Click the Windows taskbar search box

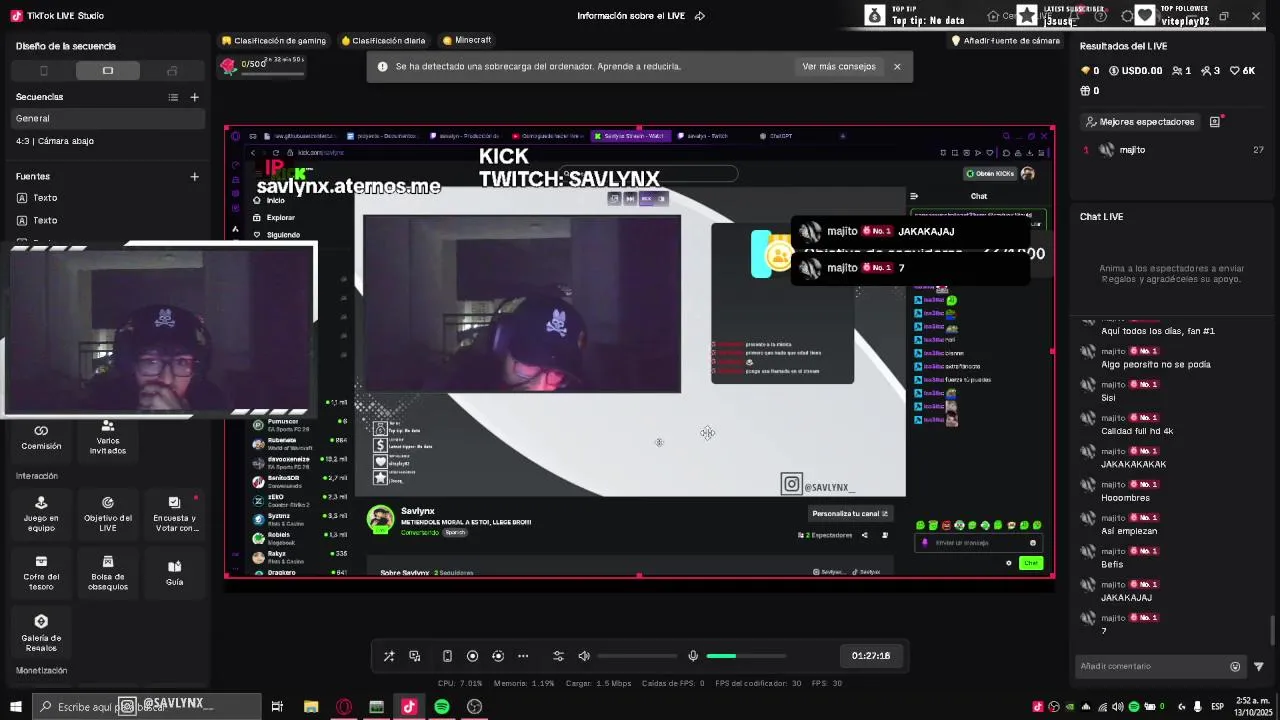[x=146, y=707]
